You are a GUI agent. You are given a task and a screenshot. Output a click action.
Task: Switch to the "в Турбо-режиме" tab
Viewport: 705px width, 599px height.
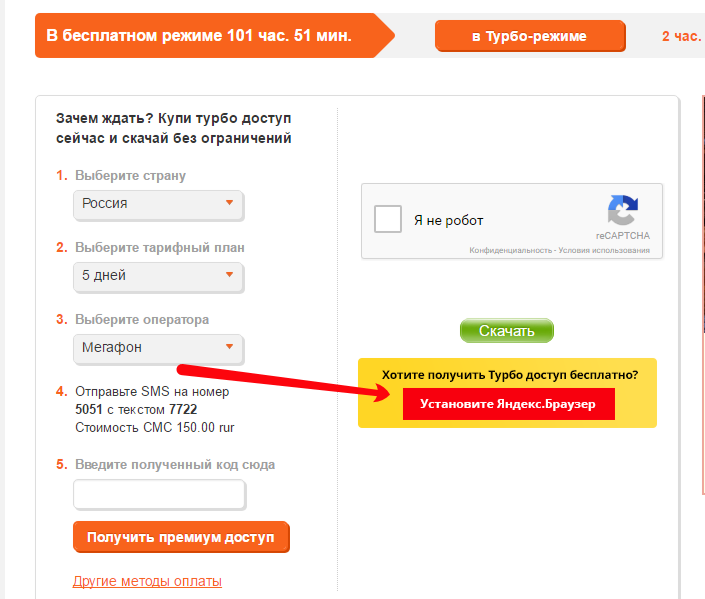point(529,36)
